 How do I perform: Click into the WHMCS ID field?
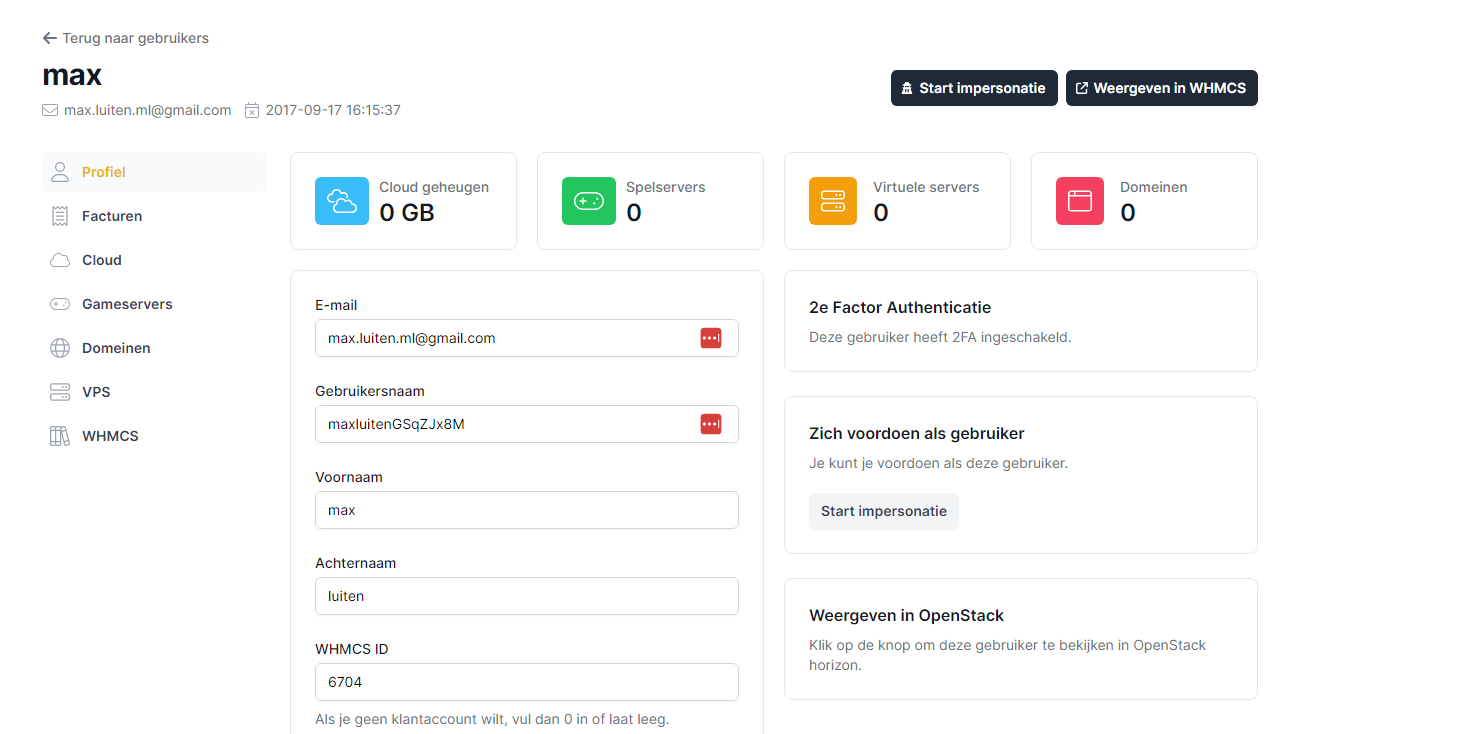click(x=526, y=682)
